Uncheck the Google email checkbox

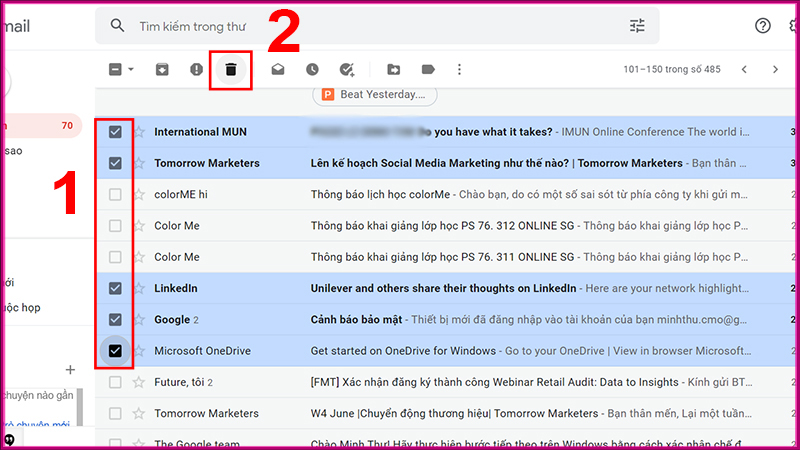click(x=115, y=319)
